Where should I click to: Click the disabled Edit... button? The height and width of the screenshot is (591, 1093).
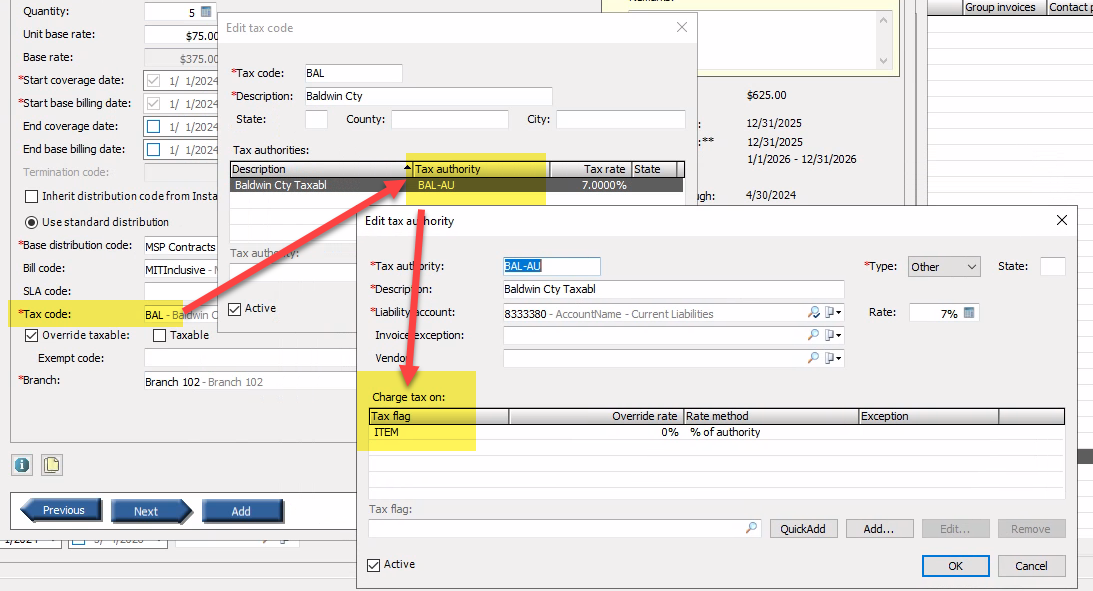[954, 529]
